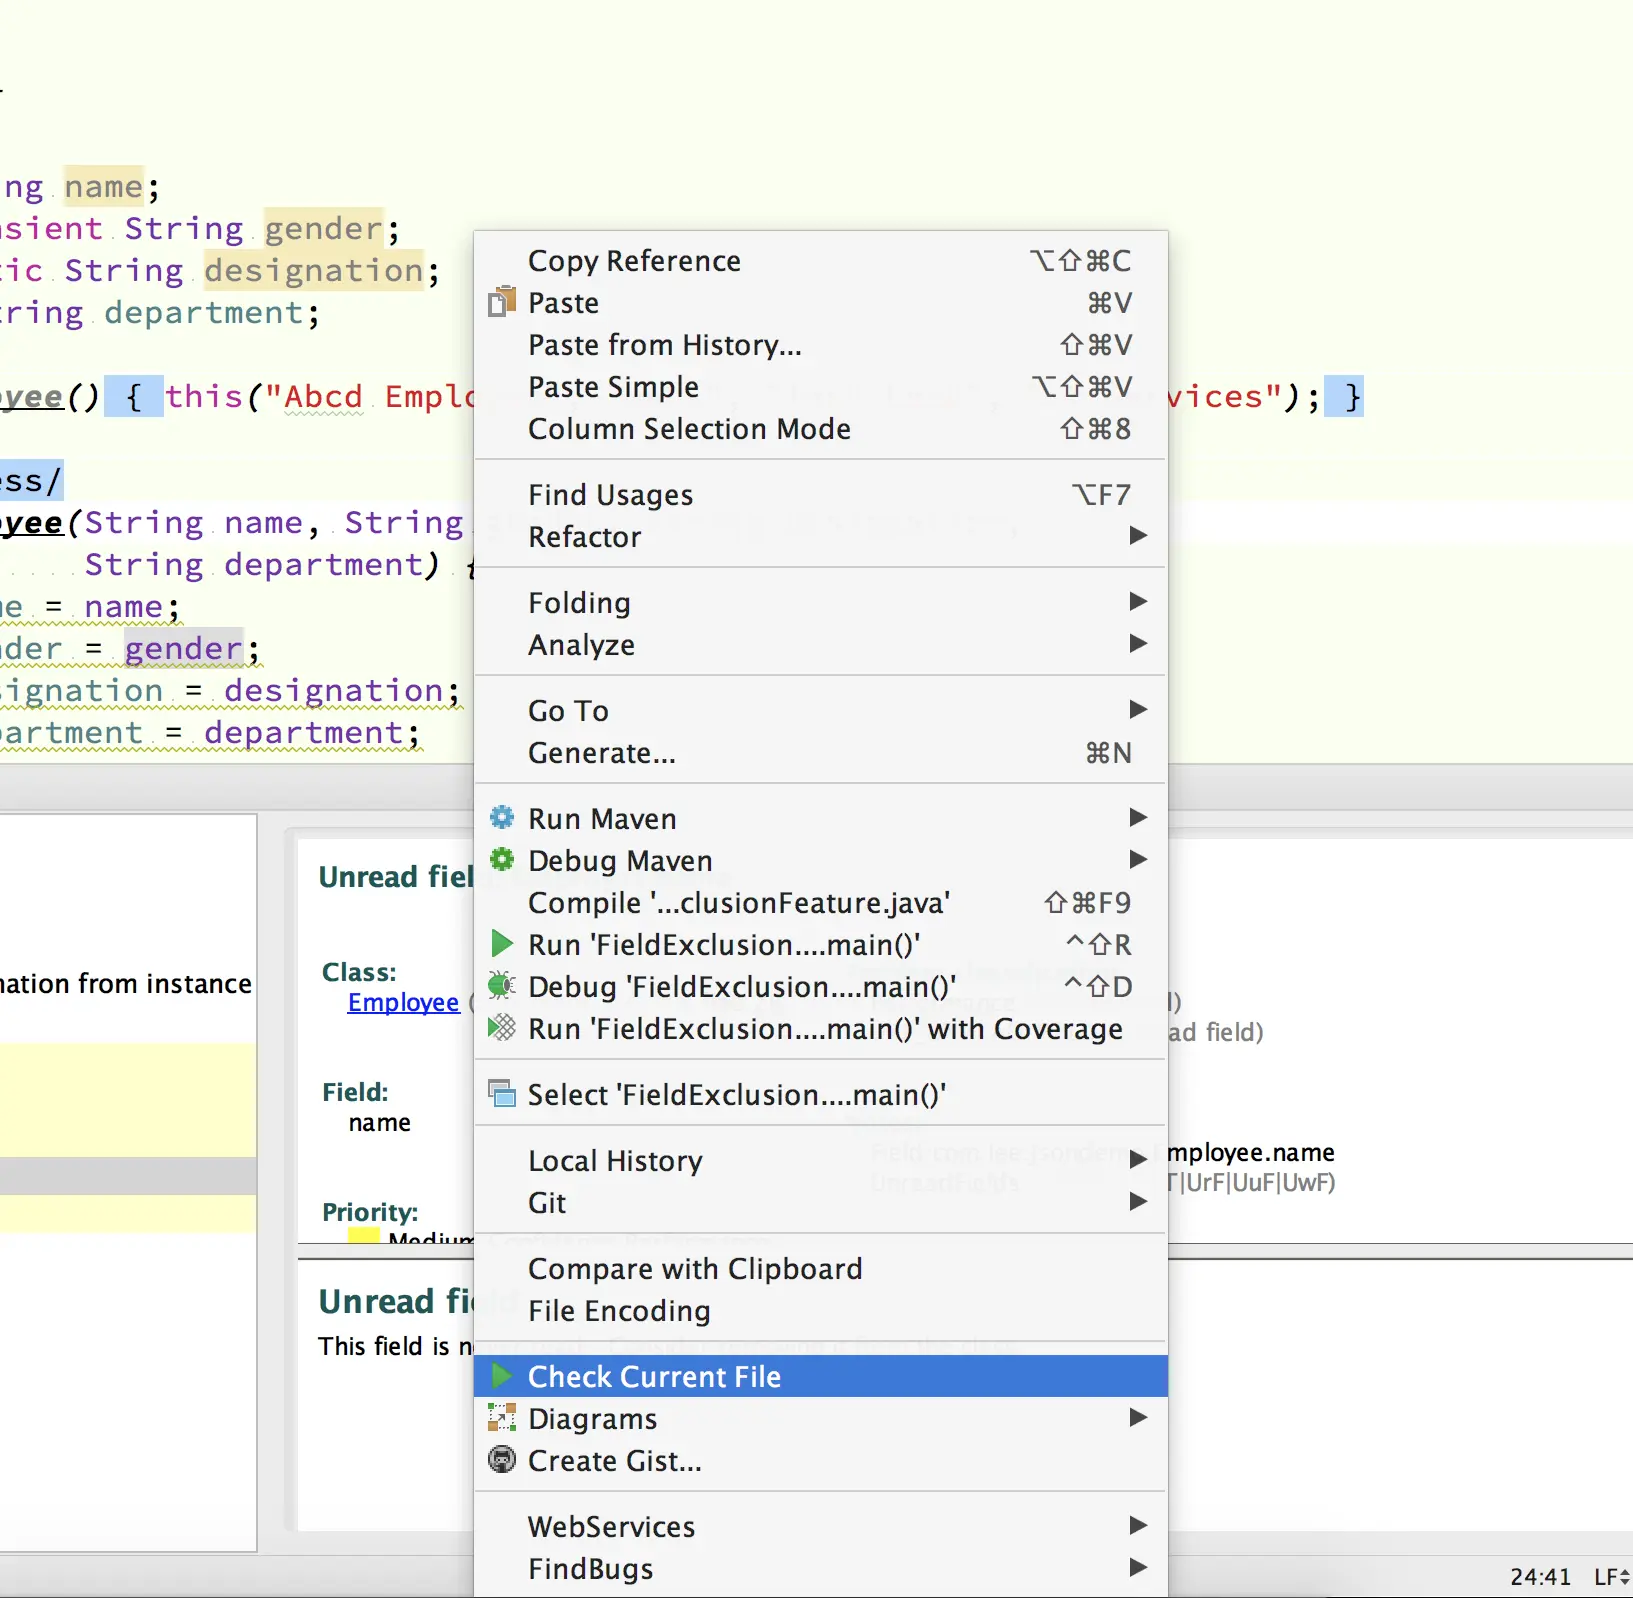1633x1598 pixels.
Task: Click the Diagrams icon
Action: [x=501, y=1417]
